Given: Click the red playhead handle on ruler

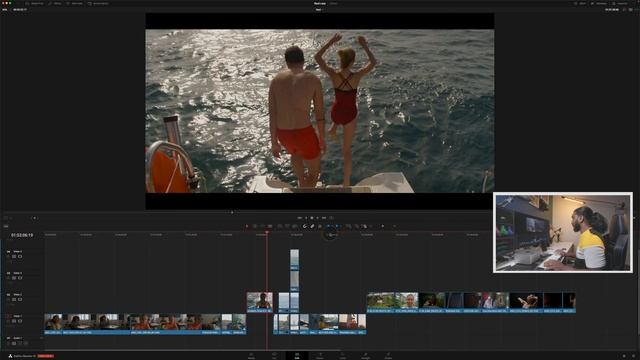Looking at the screenshot, I should [x=267, y=233].
